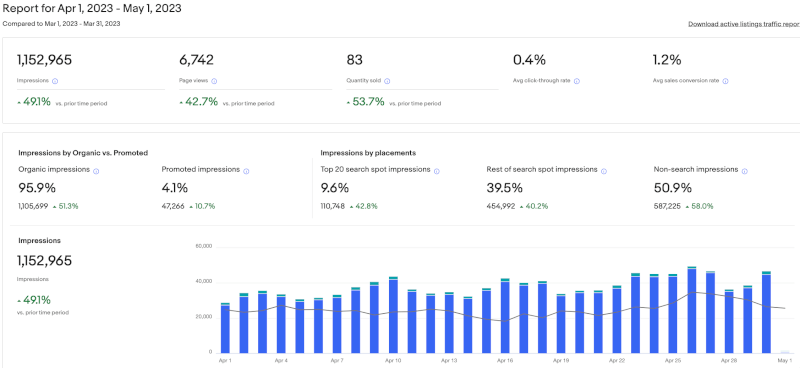800x368 pixels.
Task: Click the 'Report for Apr 1, 2023 - May 1, 2023' heading
Action: [x=92, y=9]
